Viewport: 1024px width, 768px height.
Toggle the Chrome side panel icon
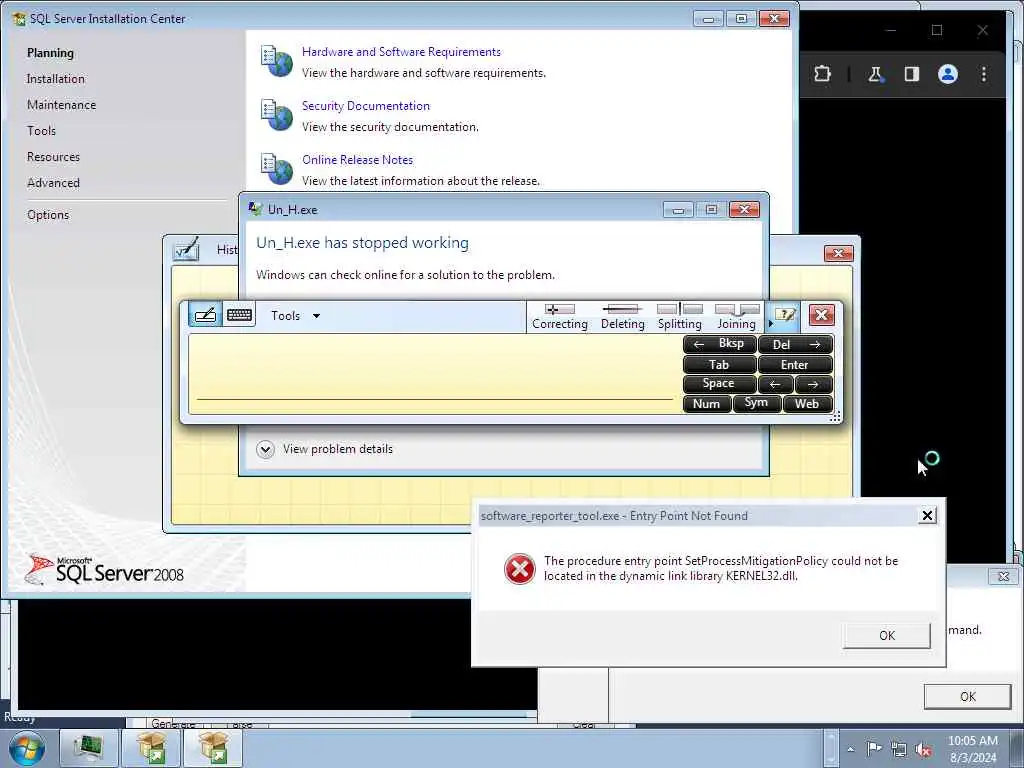pyautogui.click(x=912, y=74)
